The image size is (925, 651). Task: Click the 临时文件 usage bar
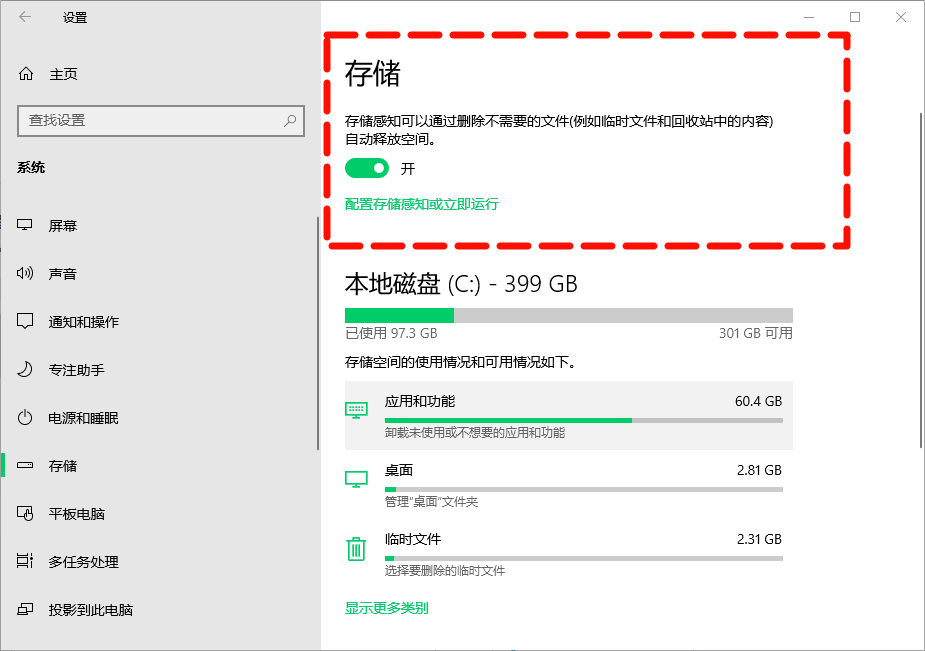pos(583,558)
